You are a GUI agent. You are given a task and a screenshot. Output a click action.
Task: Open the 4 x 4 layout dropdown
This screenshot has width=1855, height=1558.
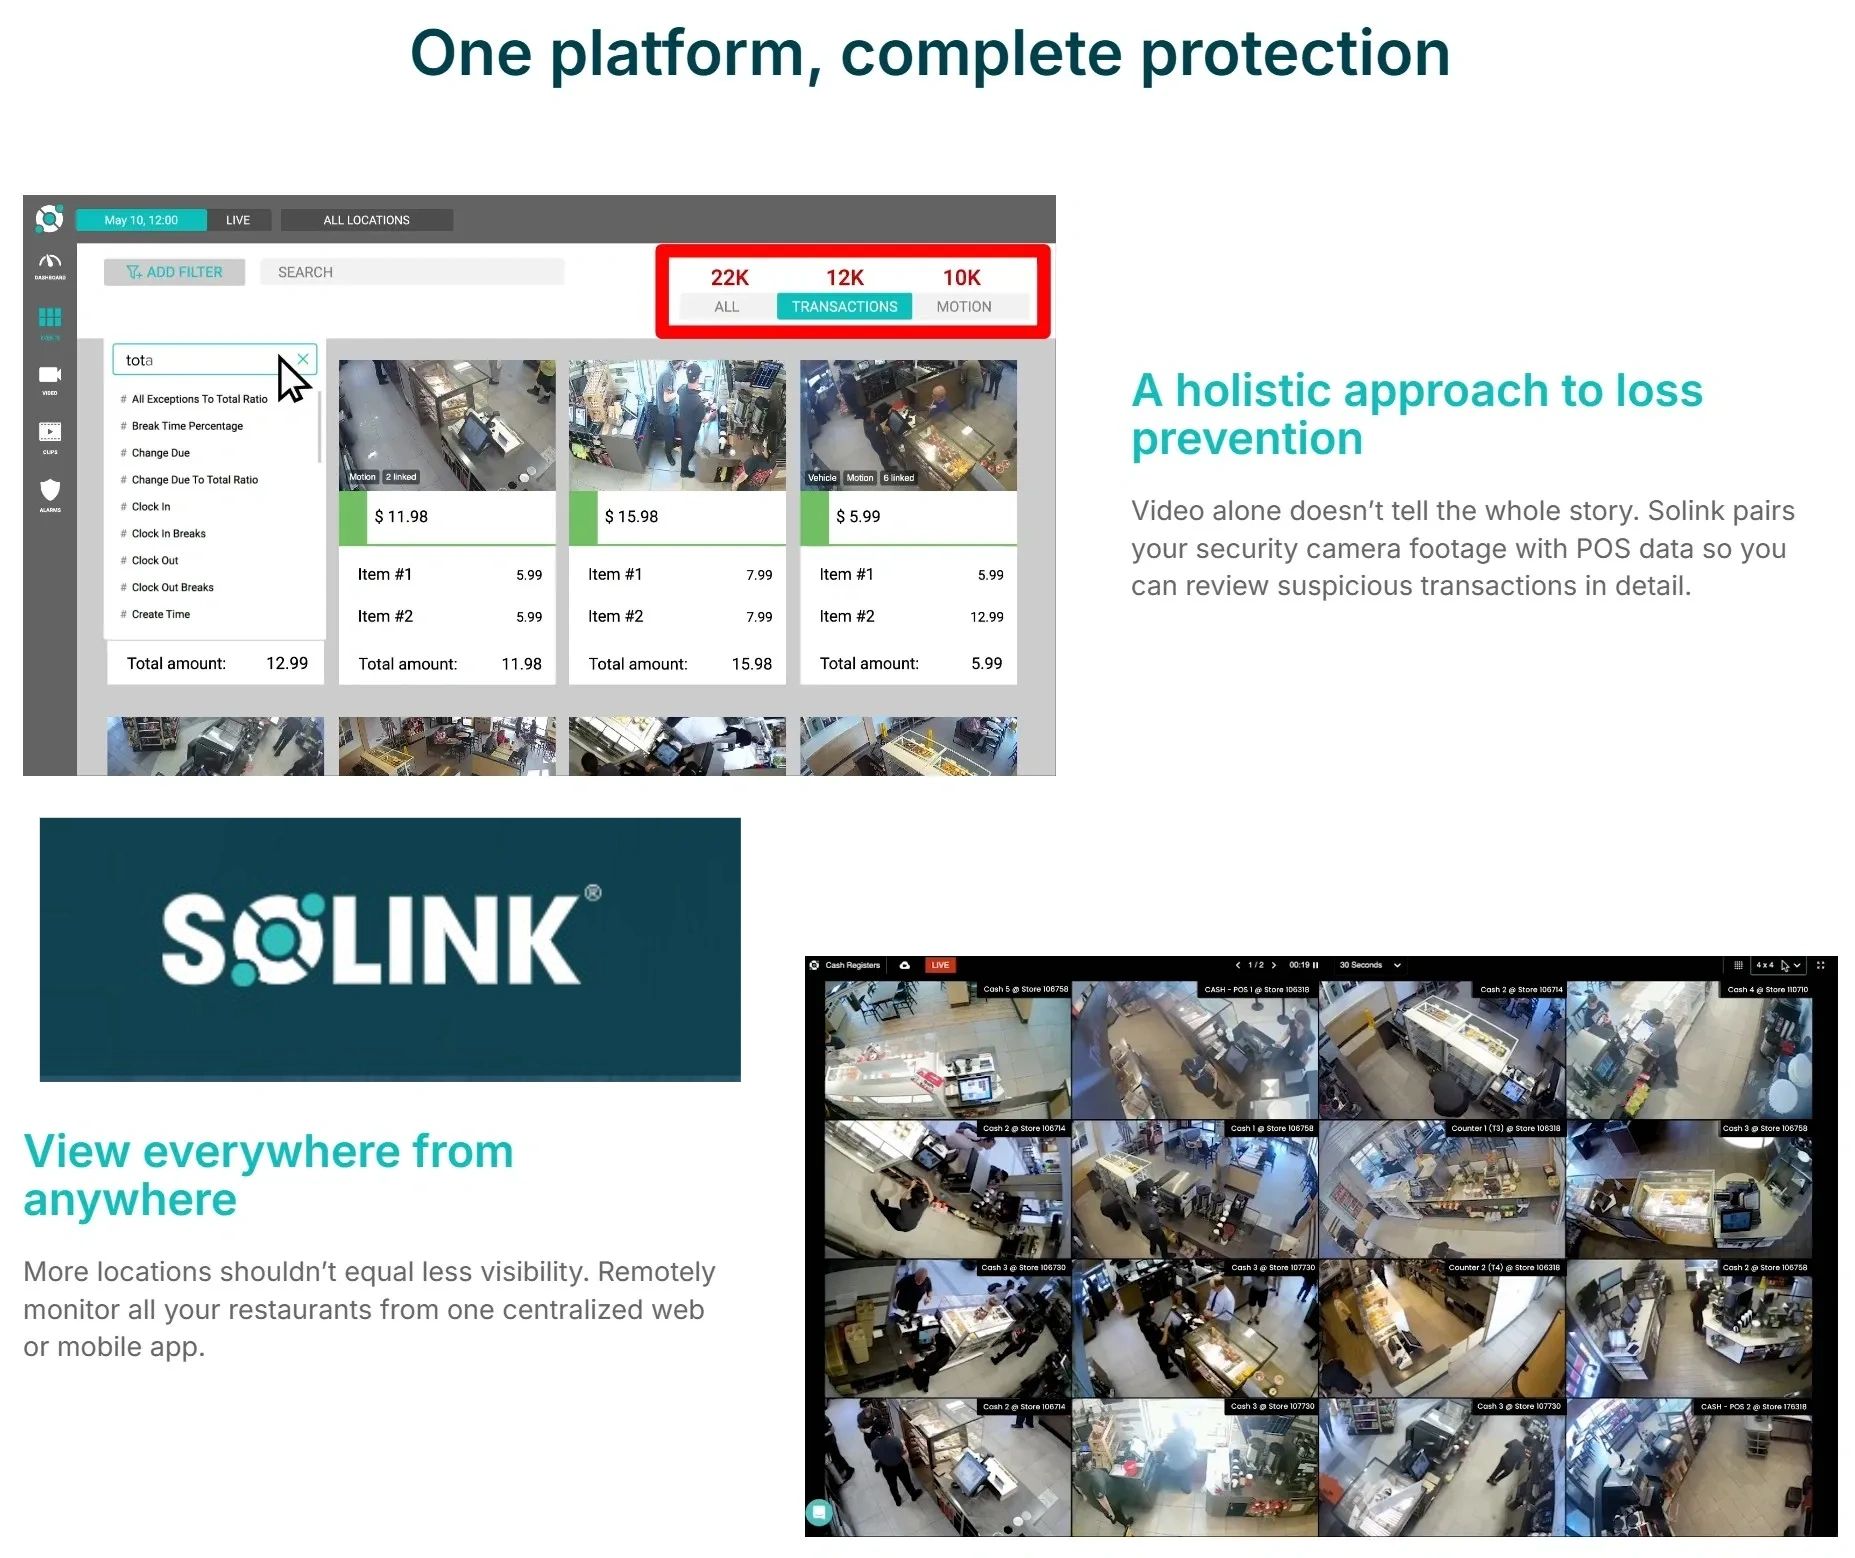[x=1777, y=965]
